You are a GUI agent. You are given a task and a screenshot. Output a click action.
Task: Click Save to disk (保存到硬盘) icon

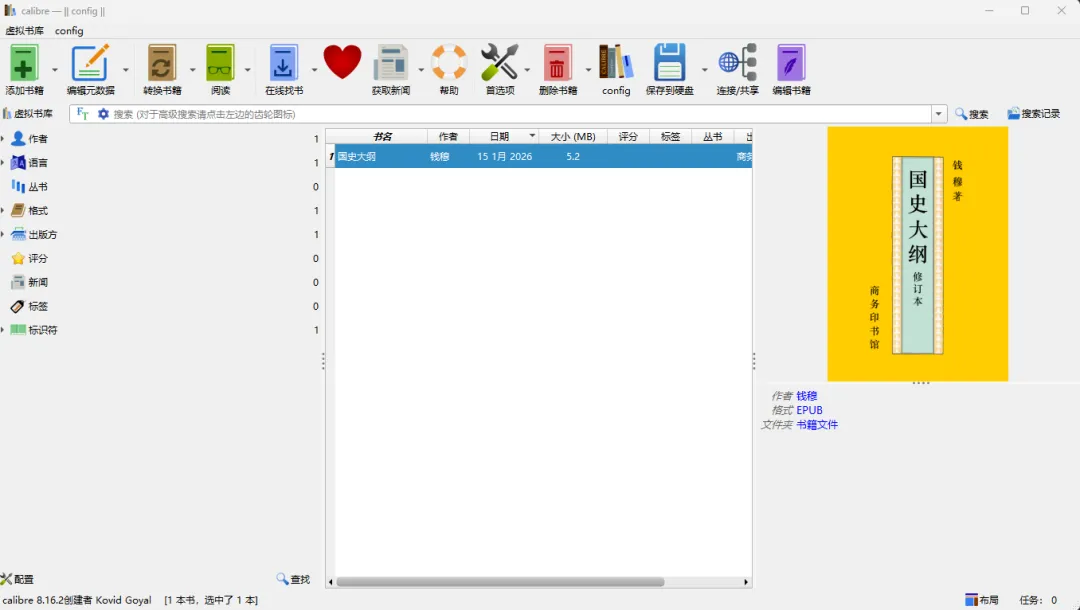click(x=669, y=63)
